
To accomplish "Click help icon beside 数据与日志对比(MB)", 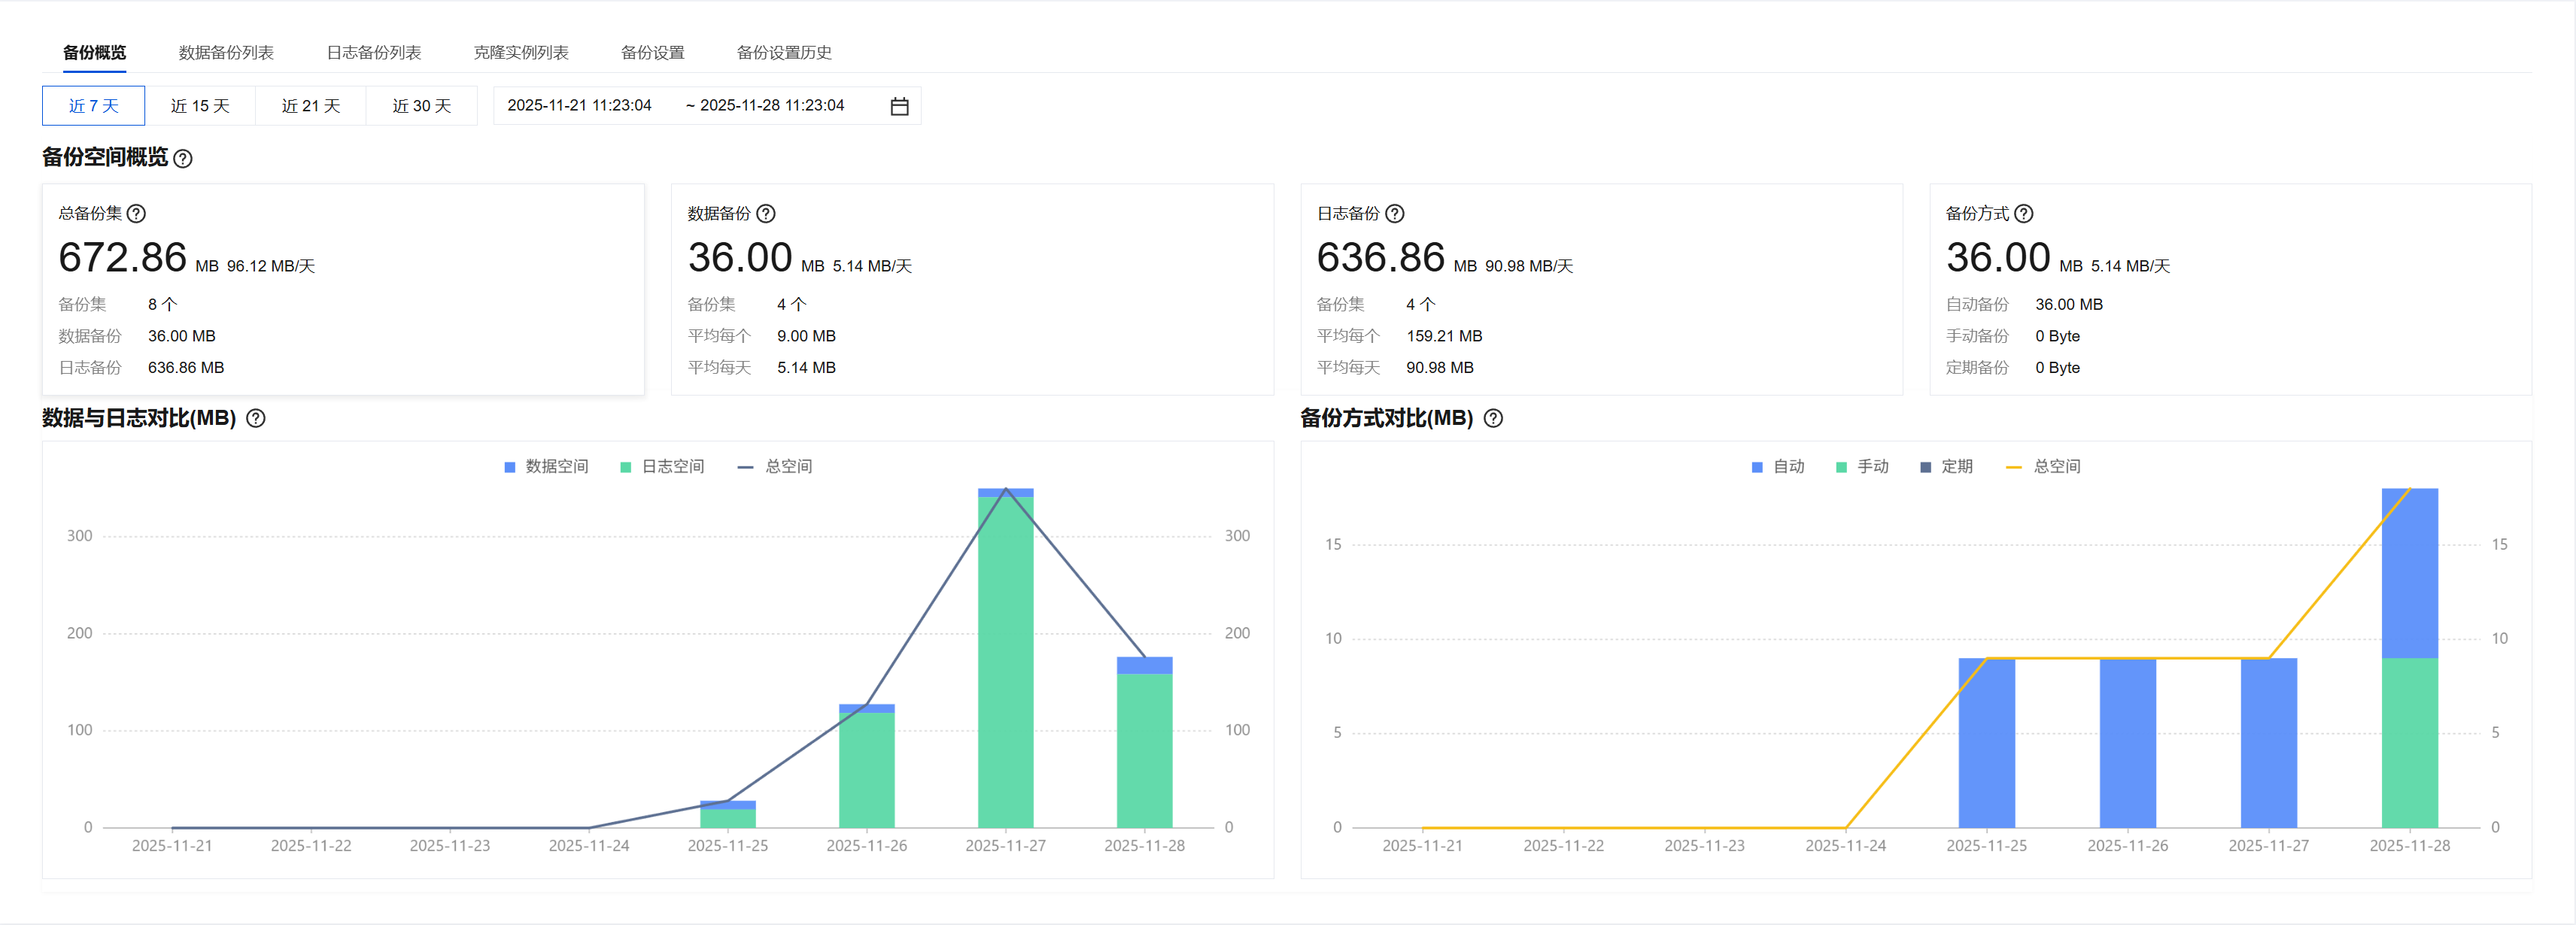I will 256,418.
